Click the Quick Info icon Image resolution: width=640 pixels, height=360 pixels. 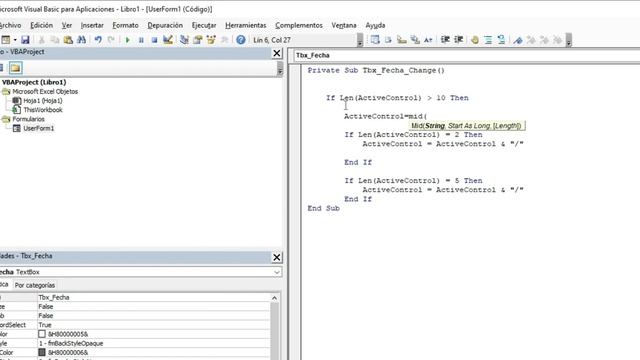coord(402,40)
